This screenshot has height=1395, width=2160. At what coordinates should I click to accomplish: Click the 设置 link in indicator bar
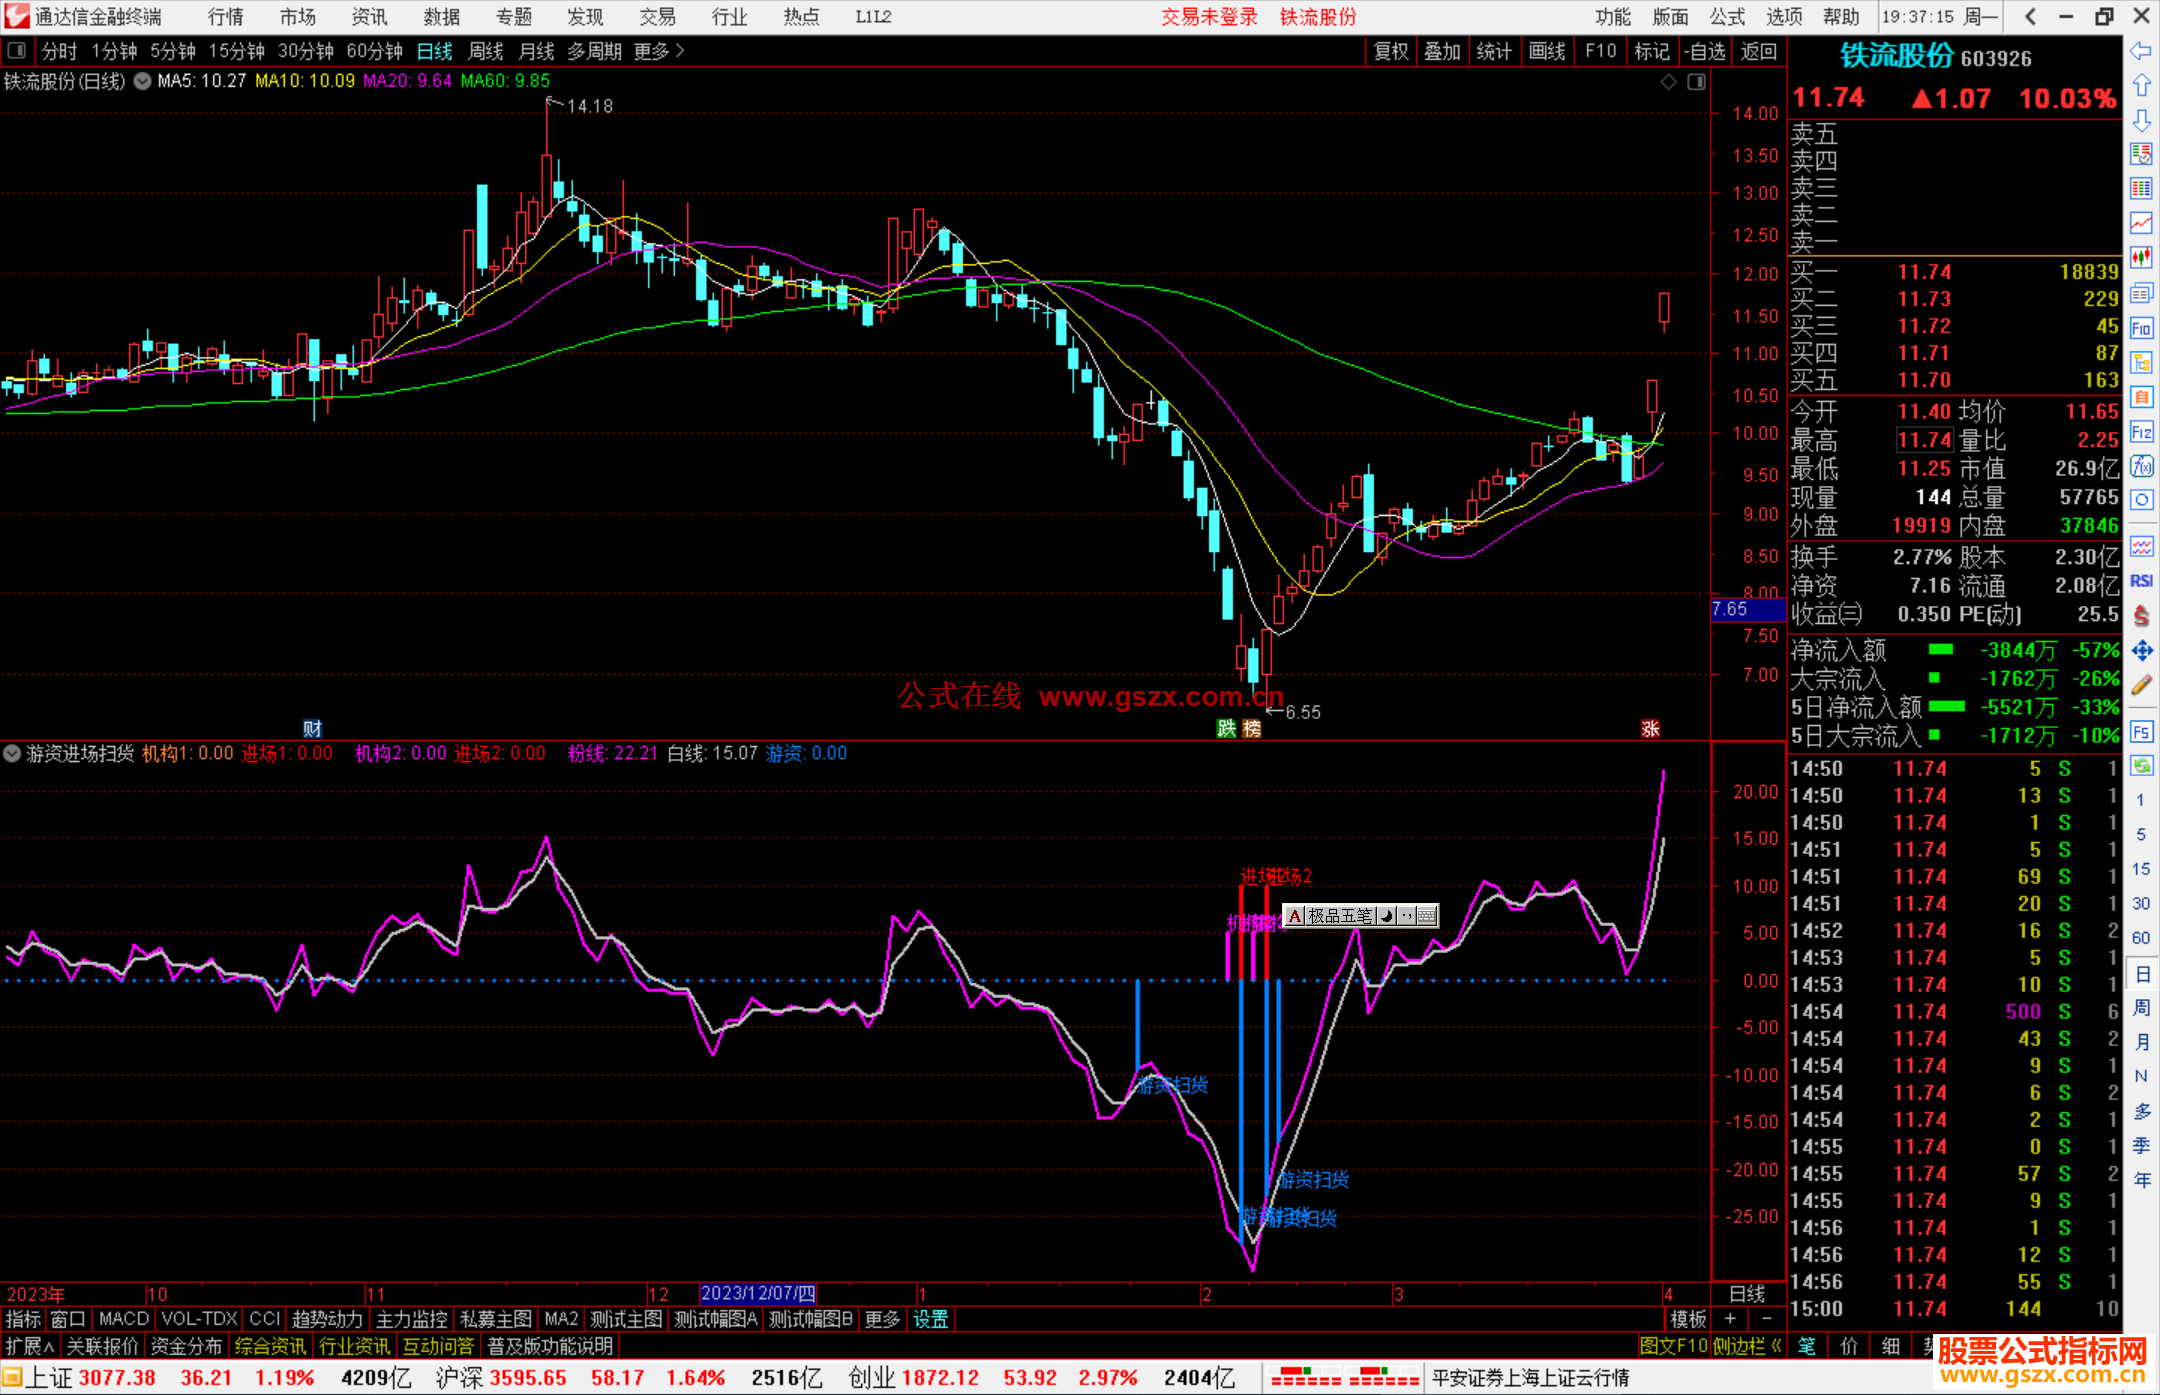pos(930,1319)
